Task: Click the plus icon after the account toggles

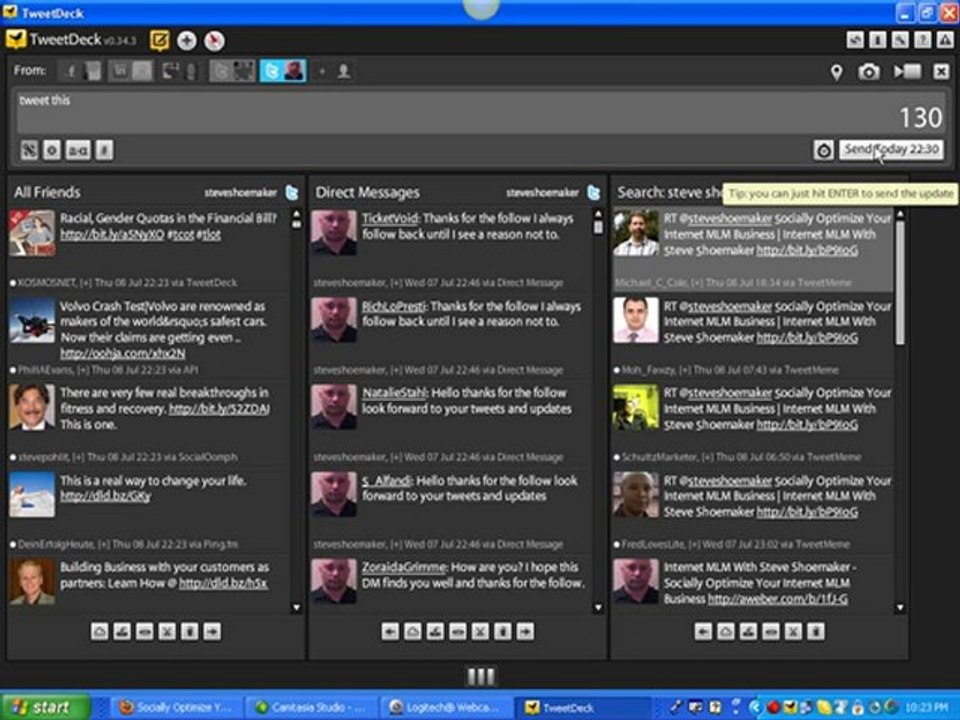Action: (322, 72)
